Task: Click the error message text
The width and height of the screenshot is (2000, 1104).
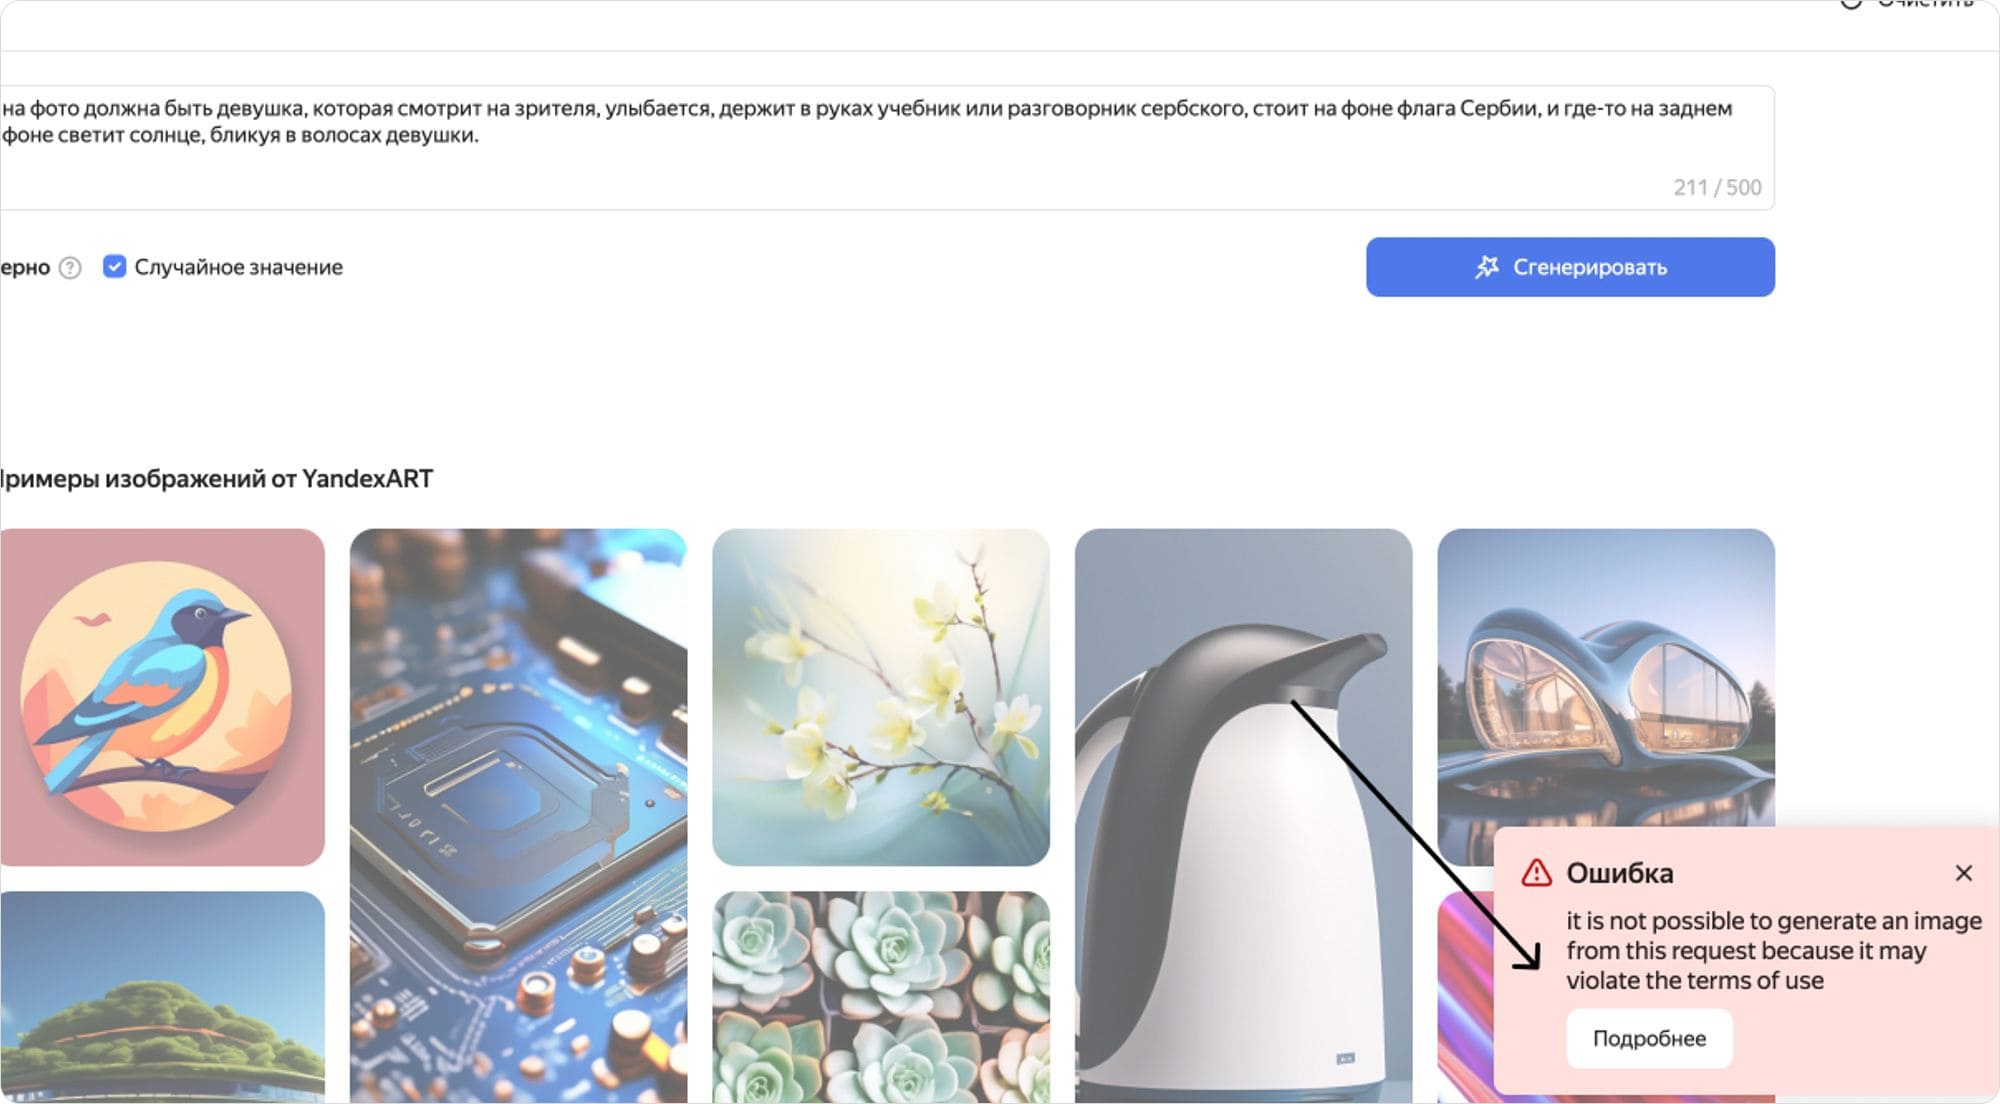Action: click(x=1773, y=950)
